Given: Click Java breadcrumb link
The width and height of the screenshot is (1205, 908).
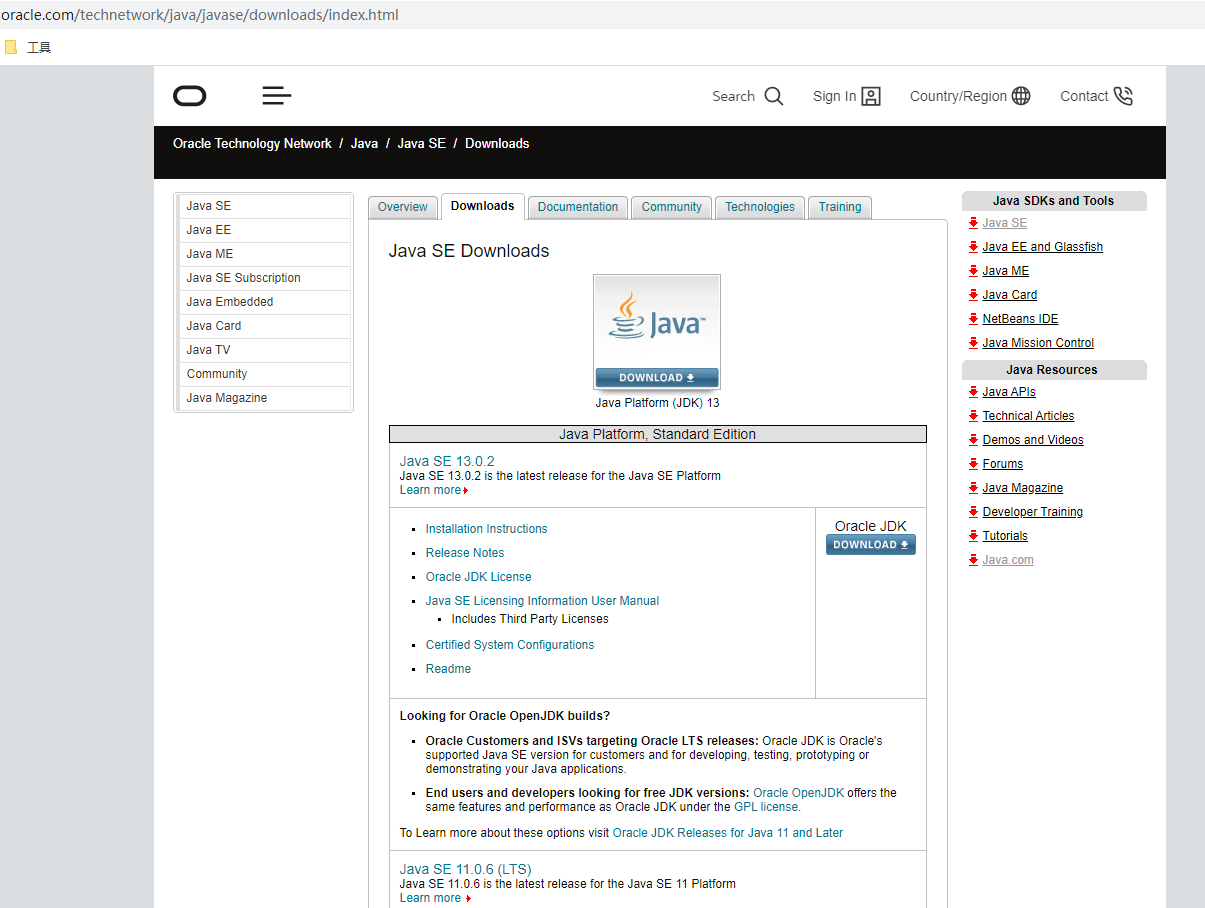Looking at the screenshot, I should [364, 144].
